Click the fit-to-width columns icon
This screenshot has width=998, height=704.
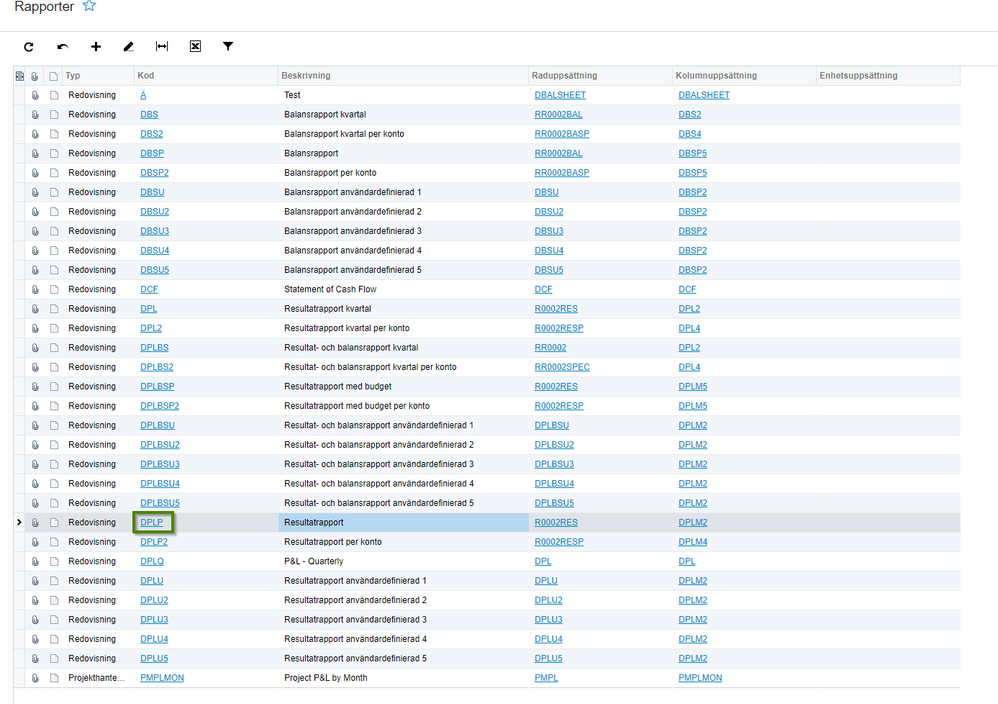(x=162, y=47)
